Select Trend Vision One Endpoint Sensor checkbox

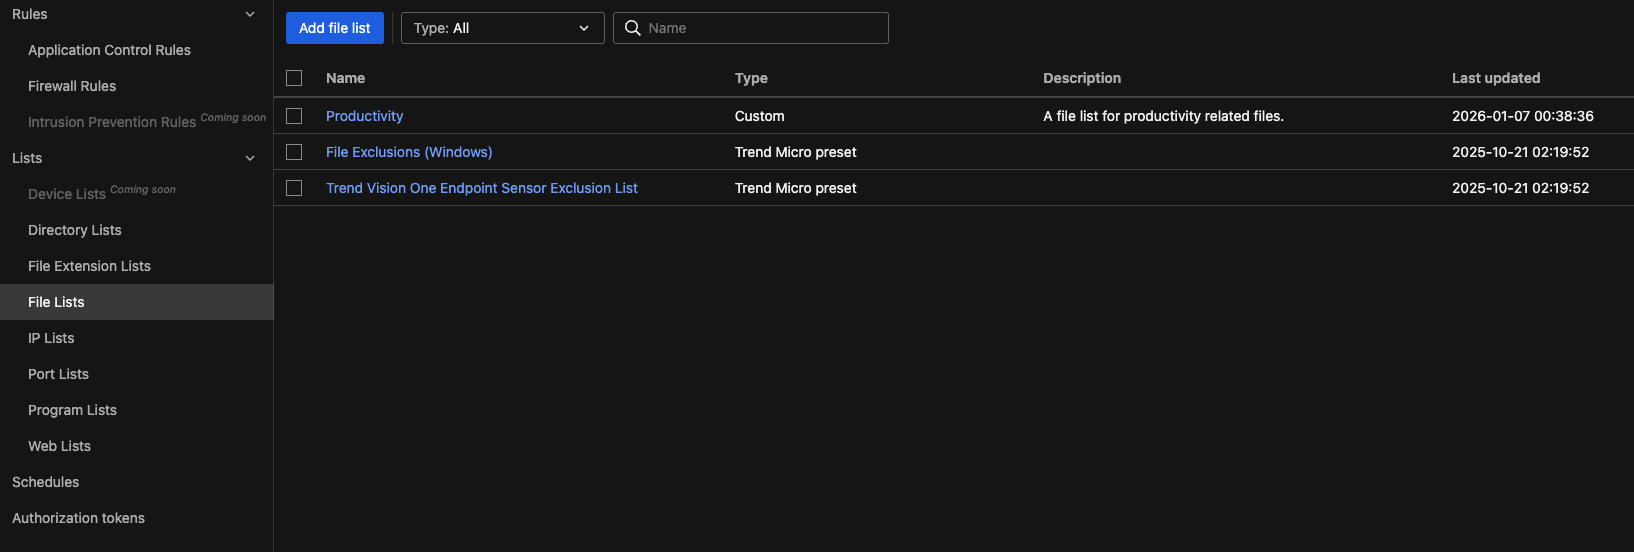coord(294,188)
